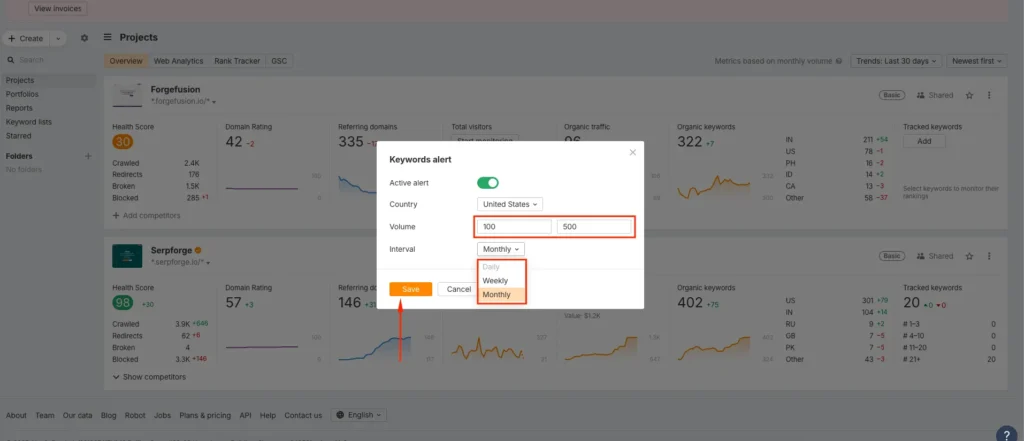Expand the Monthly interval dropdown
The height and width of the screenshot is (441, 1024).
[500, 249]
